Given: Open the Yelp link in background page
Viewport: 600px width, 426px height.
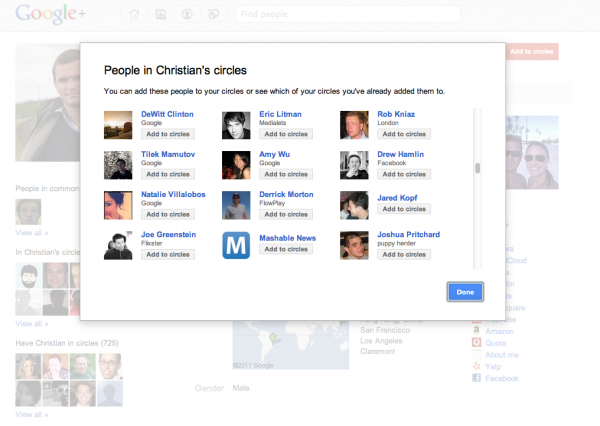Looking at the screenshot, I should (x=493, y=367).
